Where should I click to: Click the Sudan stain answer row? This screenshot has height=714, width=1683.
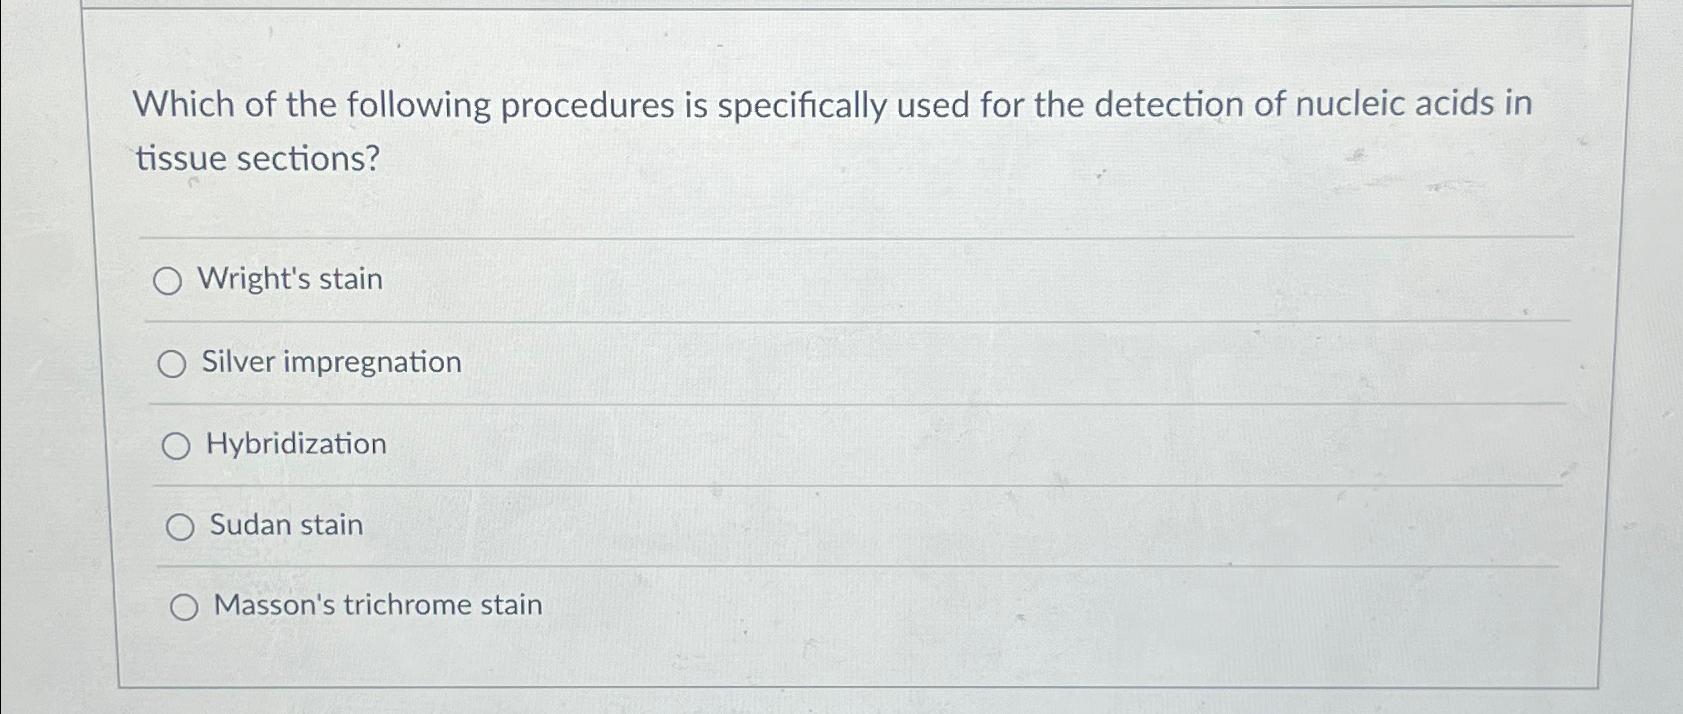pyautogui.click(x=800, y=526)
